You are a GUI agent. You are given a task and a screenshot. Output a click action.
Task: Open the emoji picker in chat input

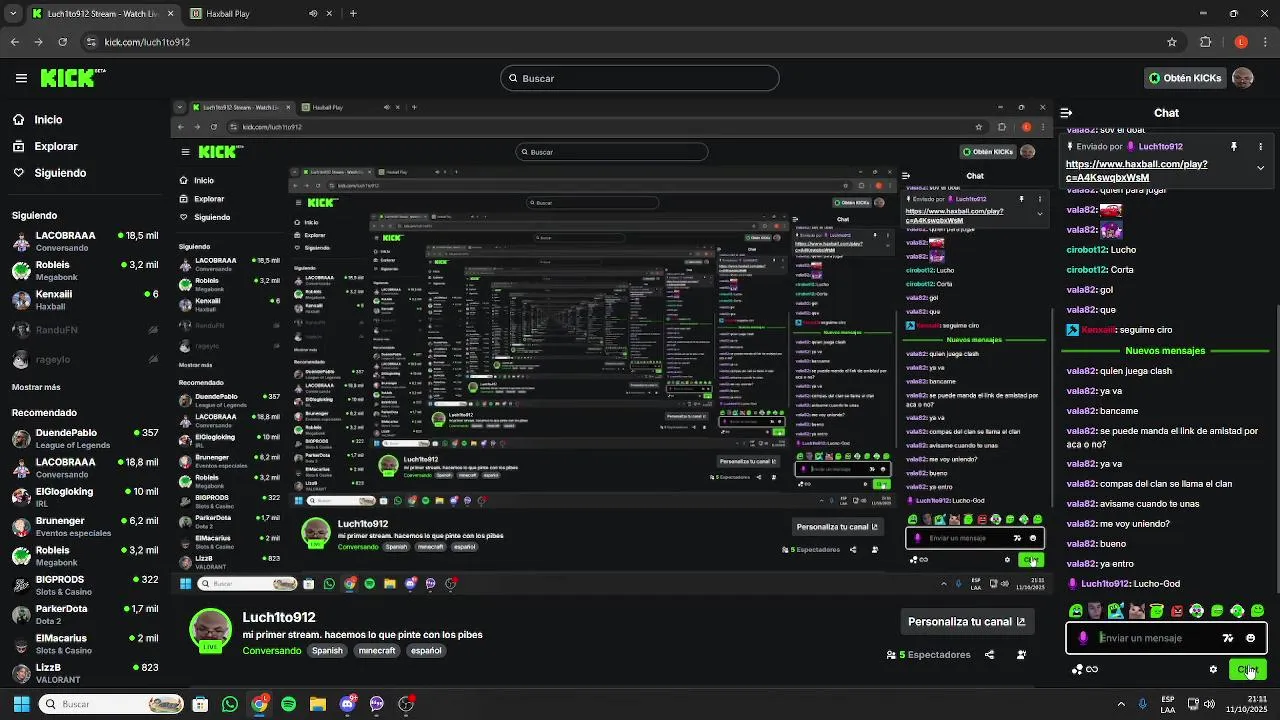tap(1250, 638)
